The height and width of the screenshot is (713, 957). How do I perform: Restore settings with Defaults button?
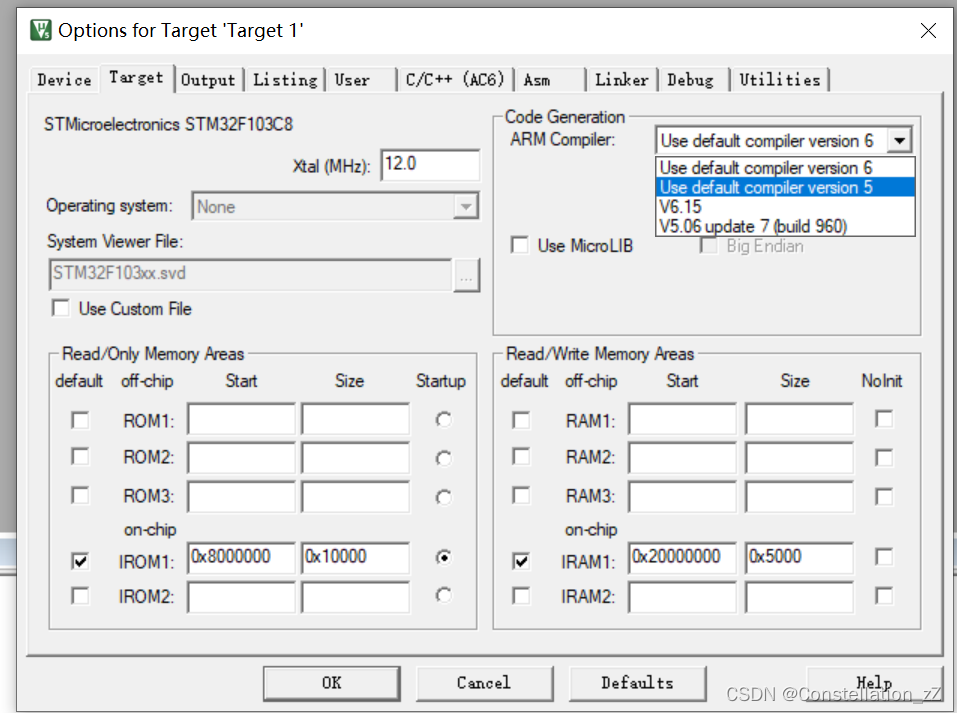tap(638, 683)
